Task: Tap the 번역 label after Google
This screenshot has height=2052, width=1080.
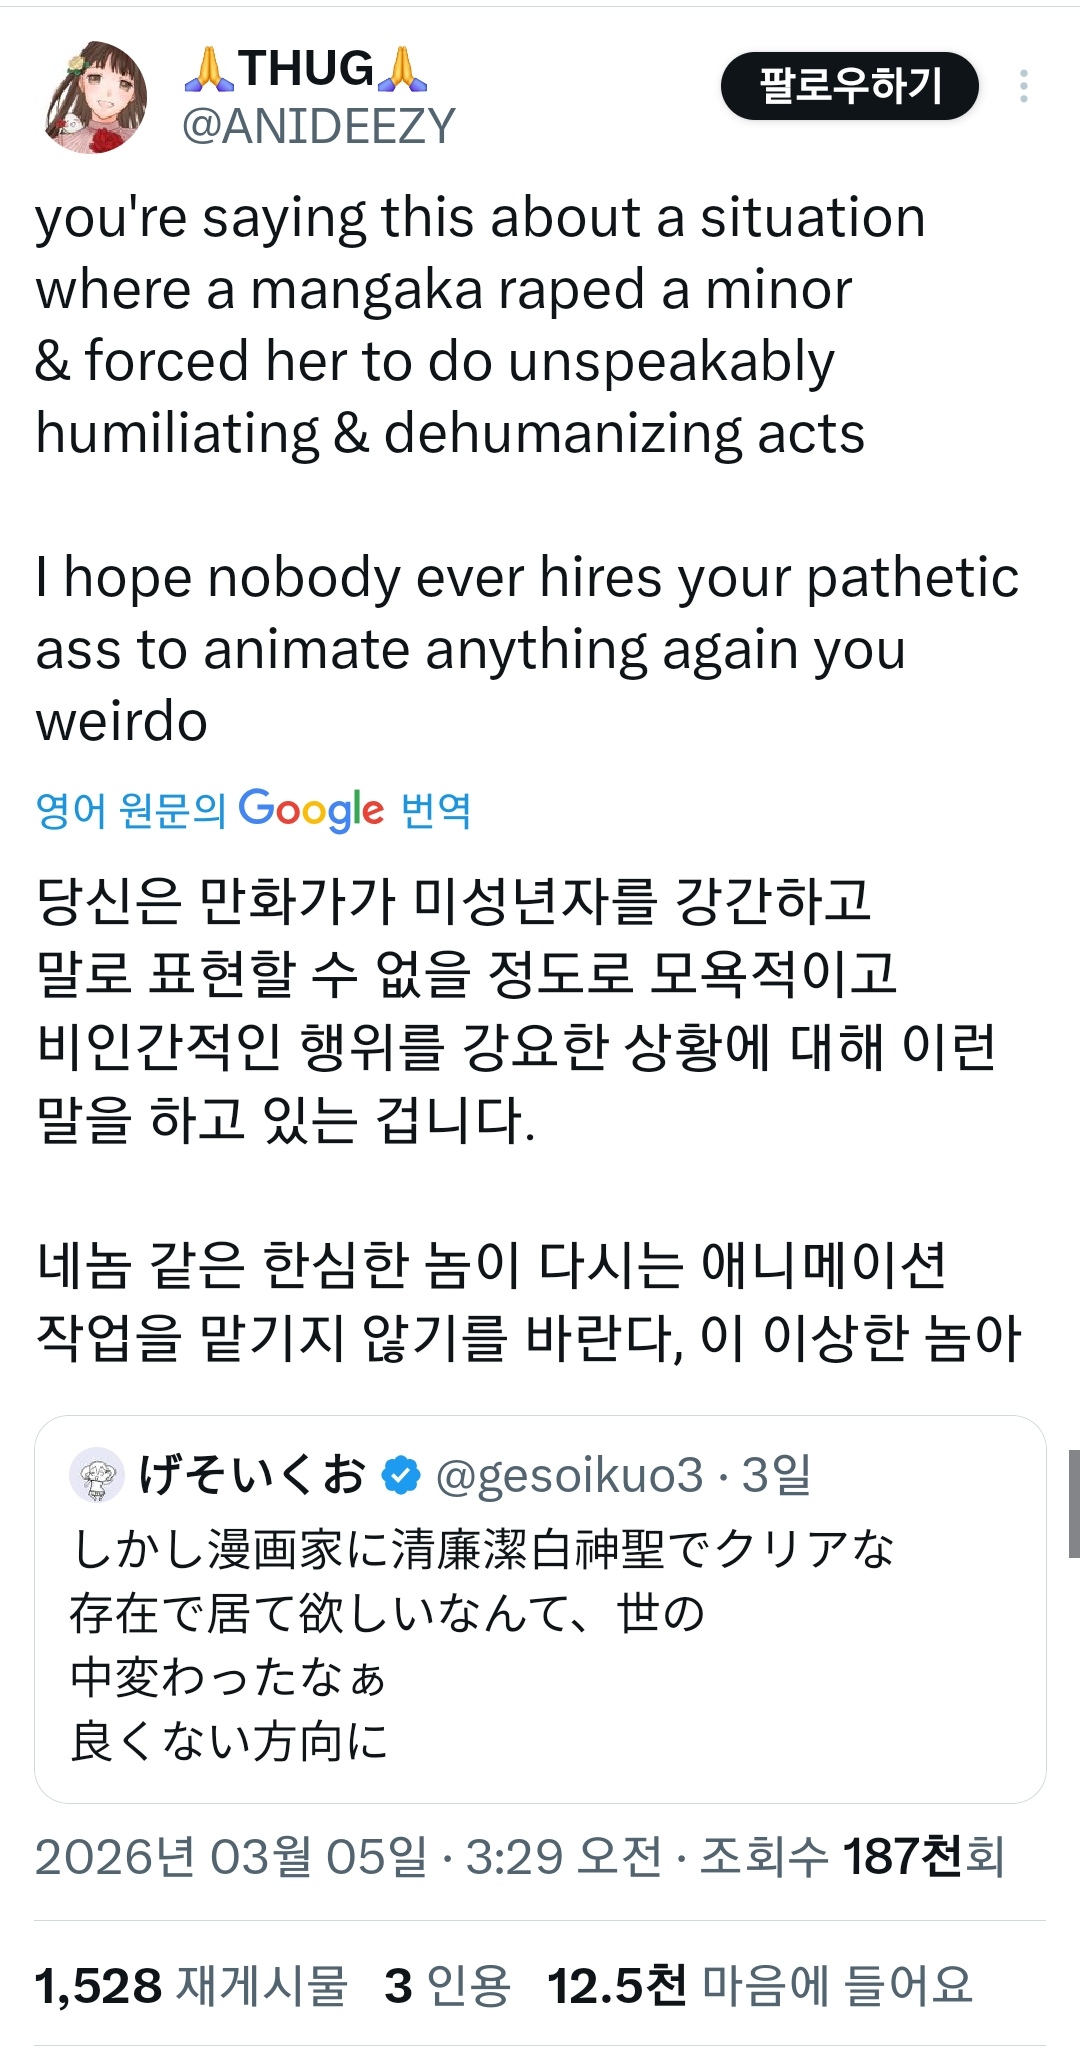Action: tap(436, 810)
